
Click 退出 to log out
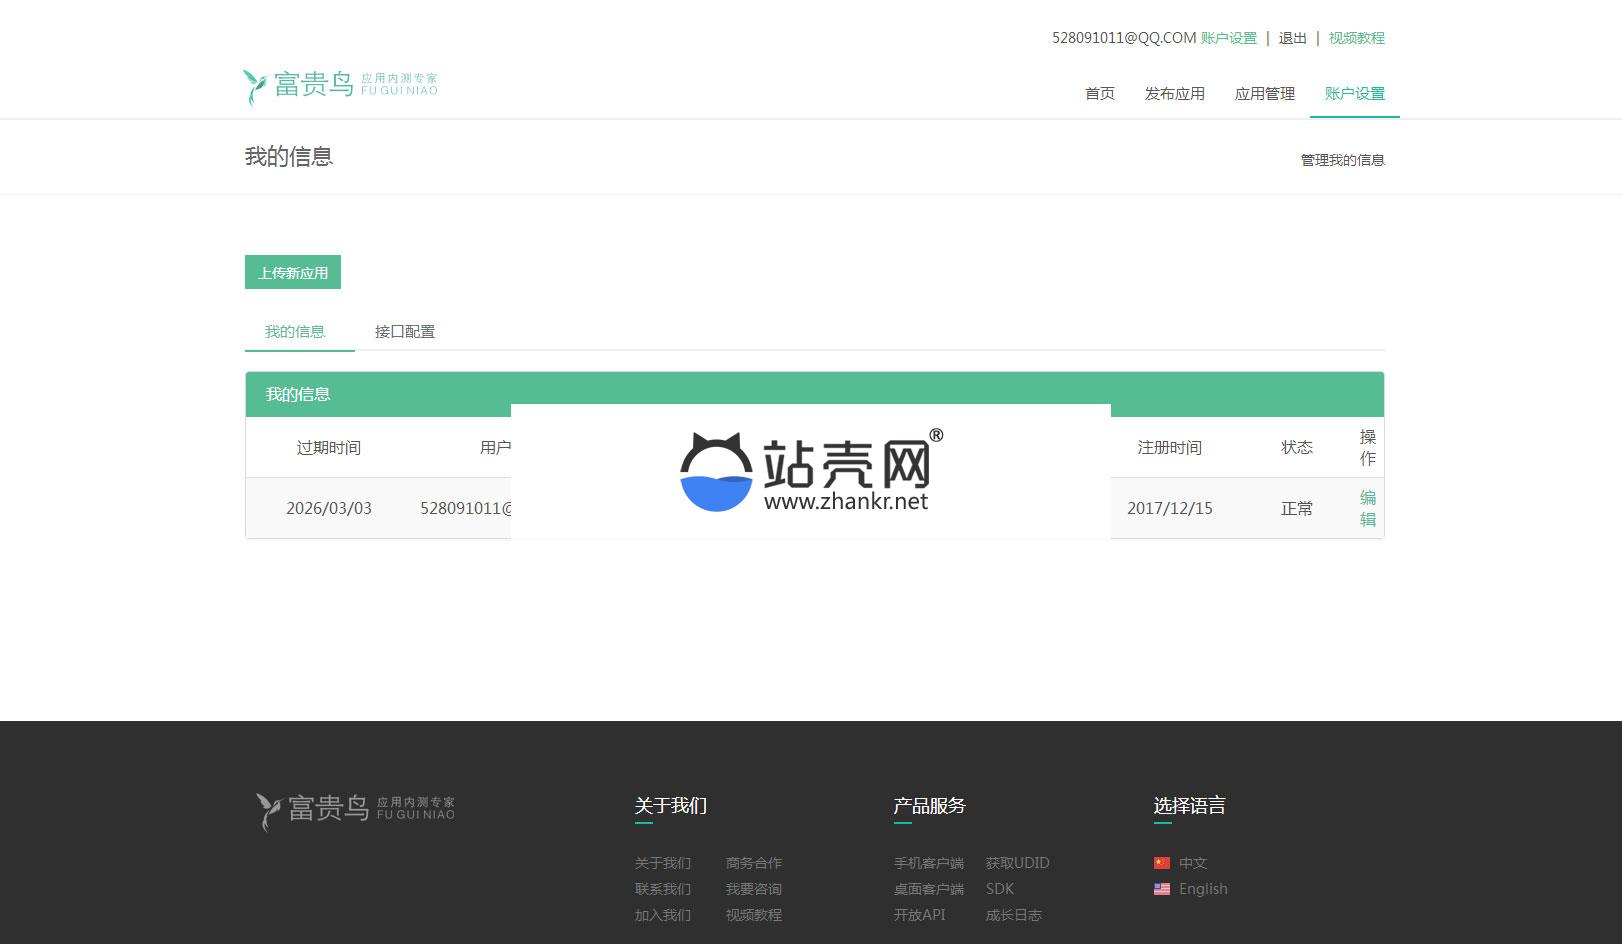click(x=1292, y=38)
